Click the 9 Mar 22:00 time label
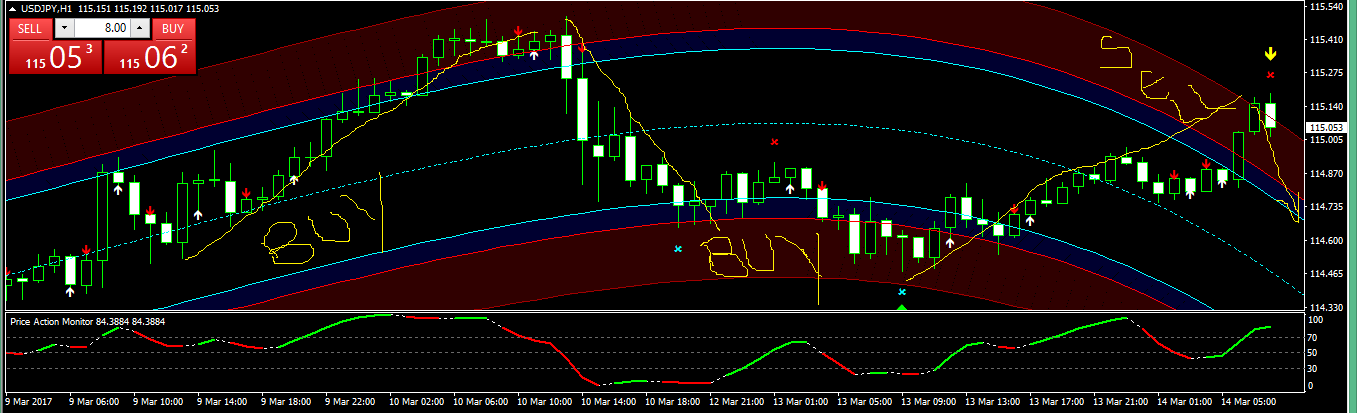Image resolution: width=1357 pixels, height=413 pixels. tap(350, 401)
